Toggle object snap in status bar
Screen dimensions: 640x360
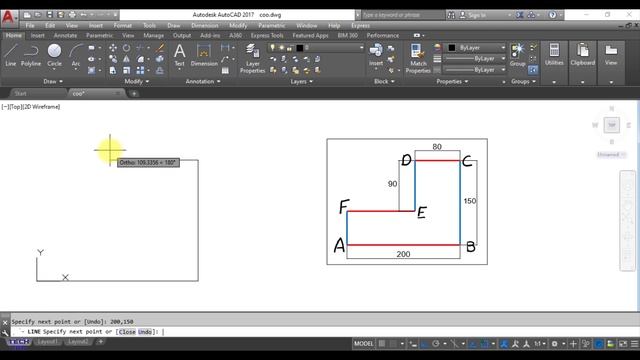484,344
